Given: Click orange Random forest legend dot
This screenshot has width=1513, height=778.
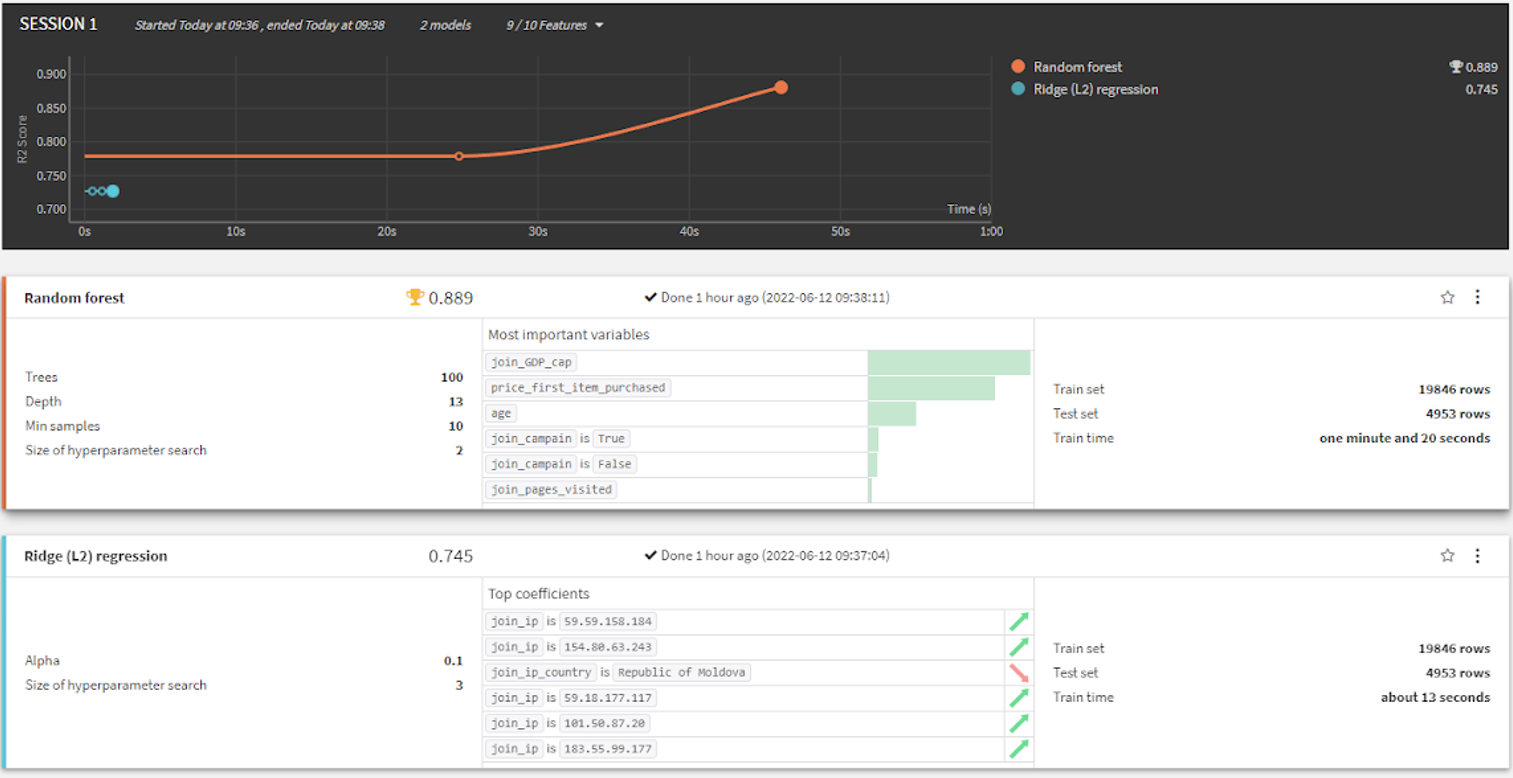Looking at the screenshot, I should coord(1018,67).
